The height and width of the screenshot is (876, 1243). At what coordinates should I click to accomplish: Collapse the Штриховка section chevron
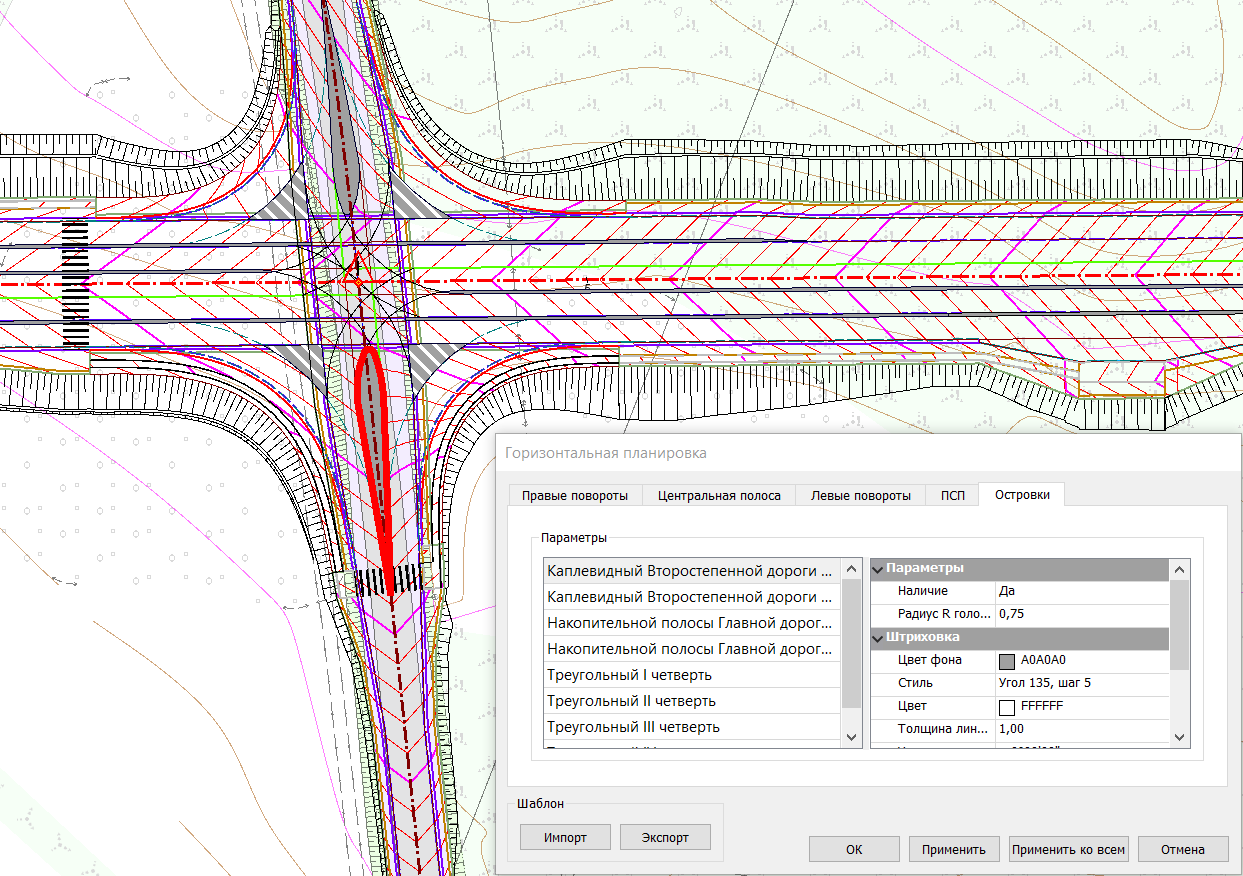(878, 637)
